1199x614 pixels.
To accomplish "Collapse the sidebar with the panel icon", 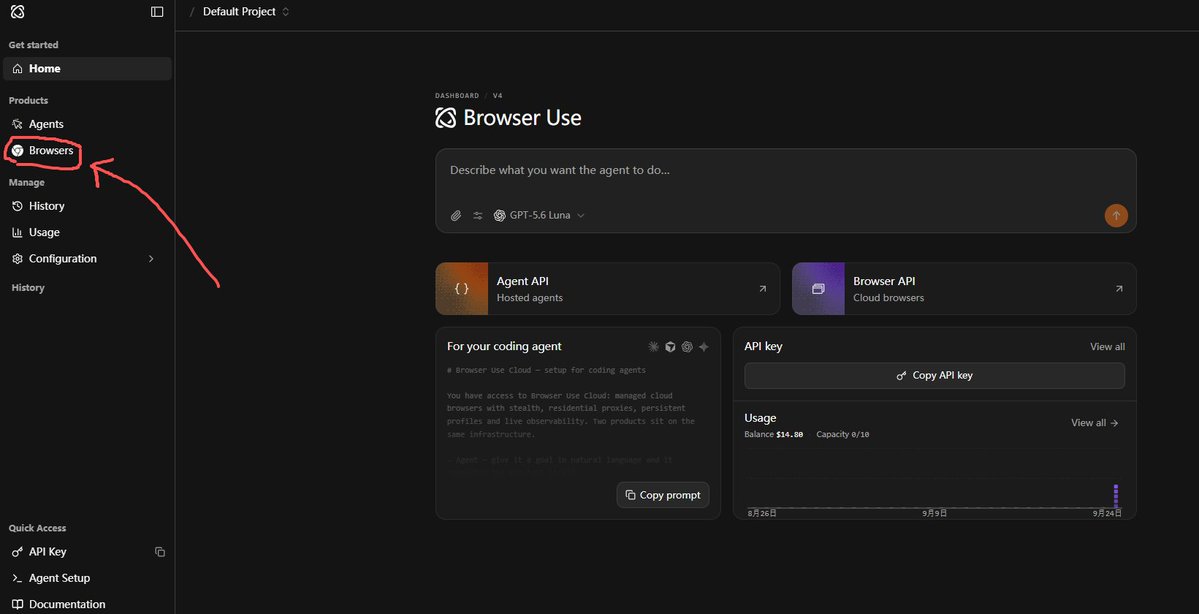I will point(157,11).
